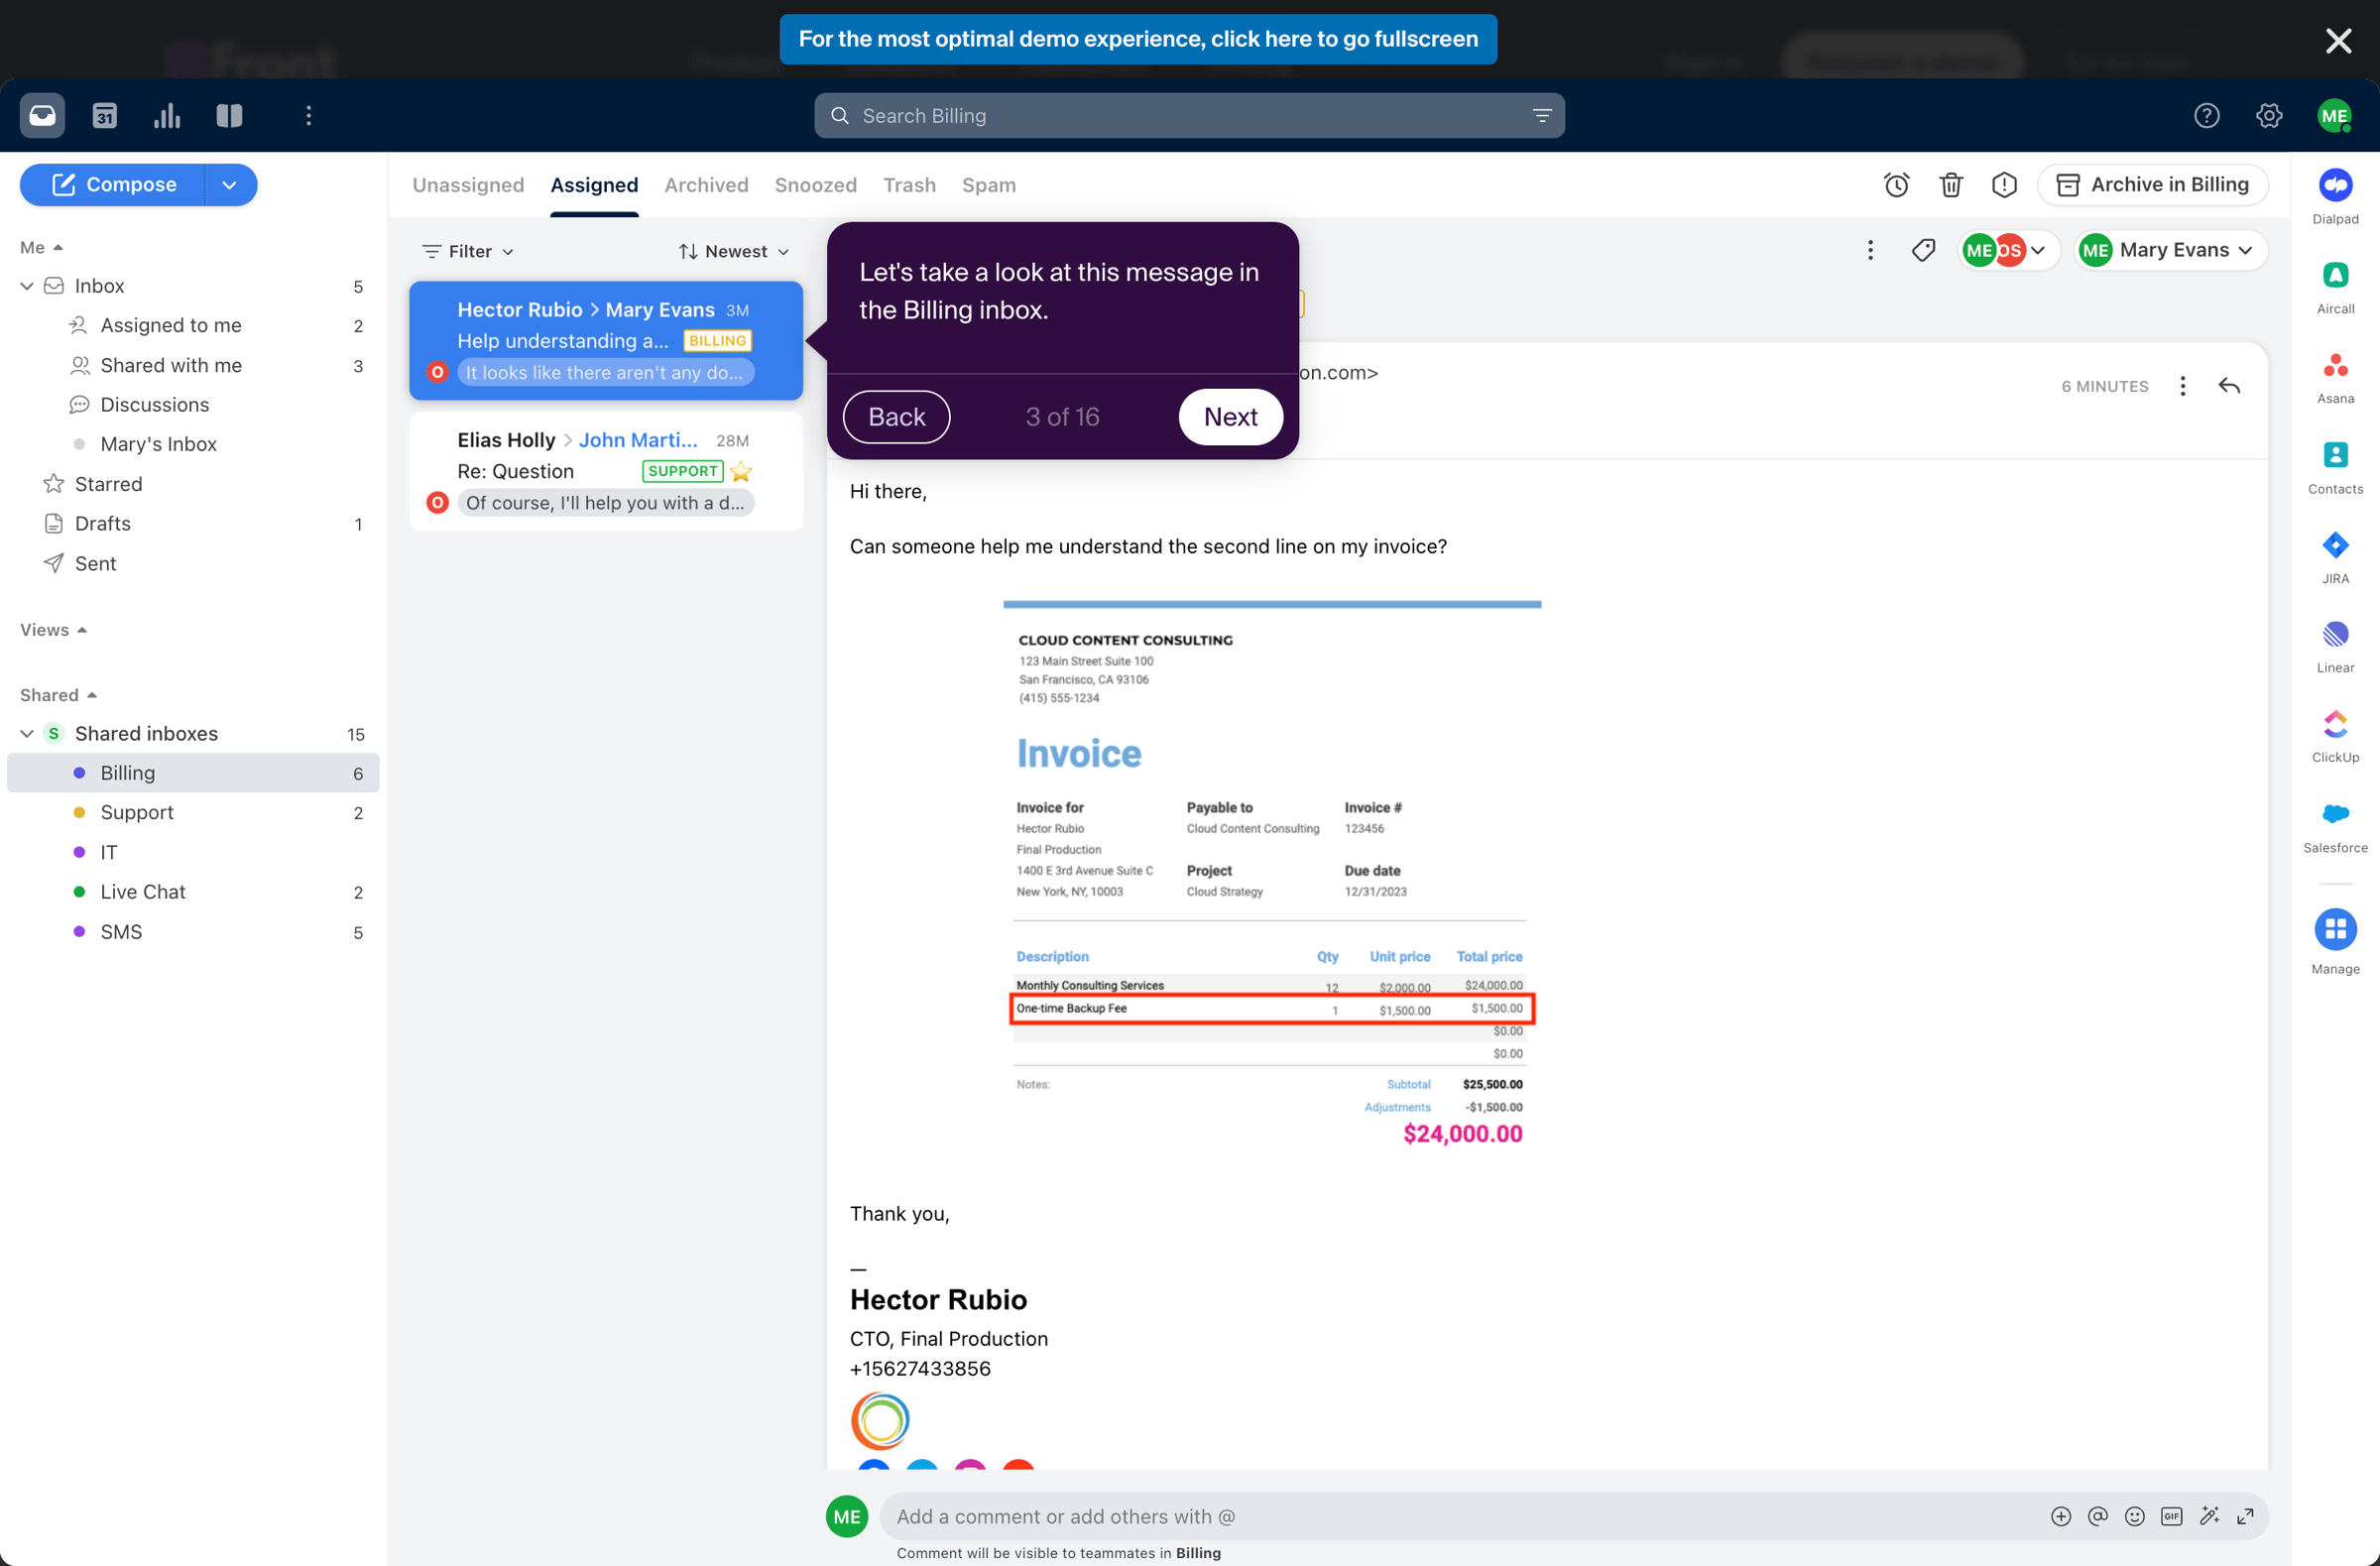The height and width of the screenshot is (1566, 2380).
Task: Select the Support shared inbox
Action: [x=193, y=813]
